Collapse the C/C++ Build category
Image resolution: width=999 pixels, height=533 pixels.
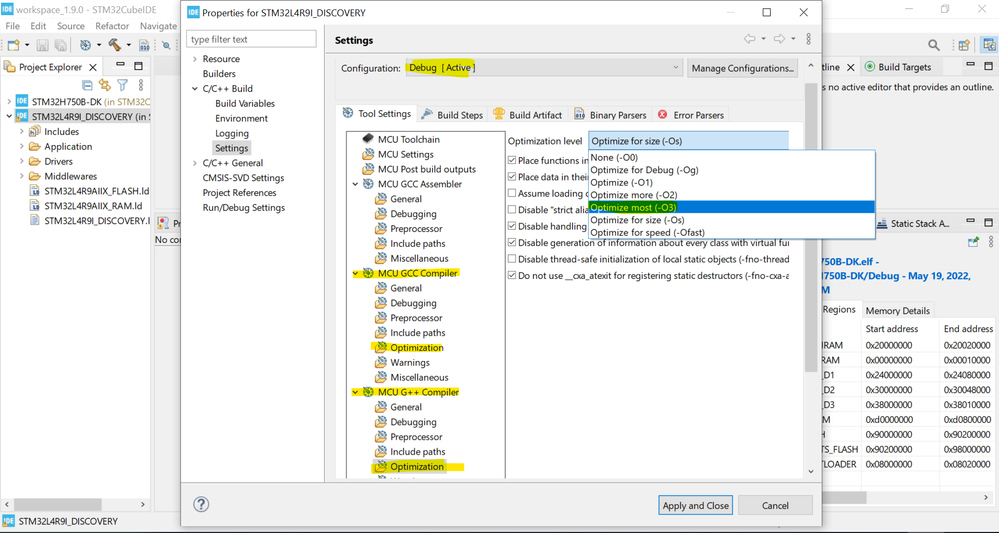[x=195, y=89]
